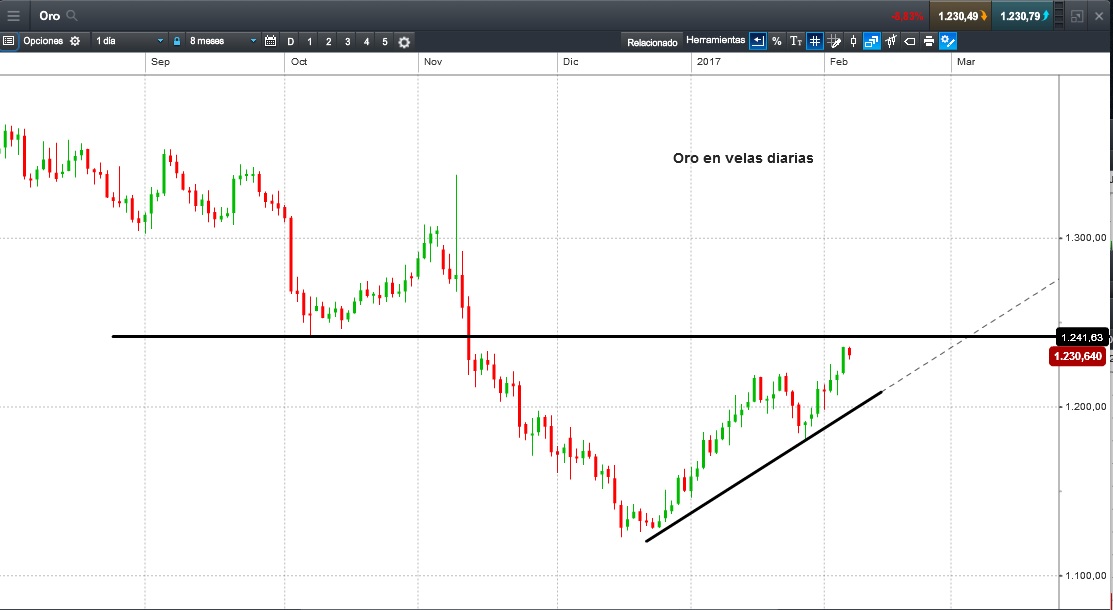Image resolution: width=1113 pixels, height=610 pixels.
Task: Open presets gear settings after button 5
Action: [x=404, y=42]
